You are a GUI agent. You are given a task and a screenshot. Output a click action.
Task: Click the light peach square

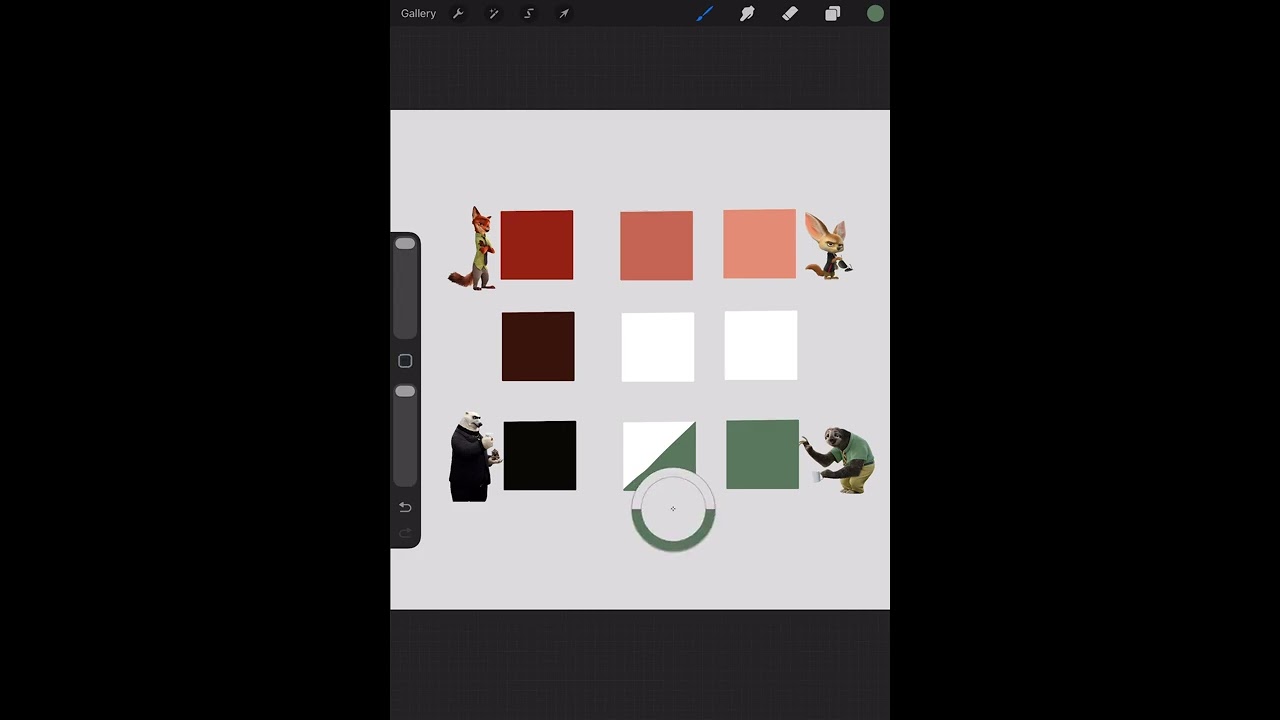[760, 244]
